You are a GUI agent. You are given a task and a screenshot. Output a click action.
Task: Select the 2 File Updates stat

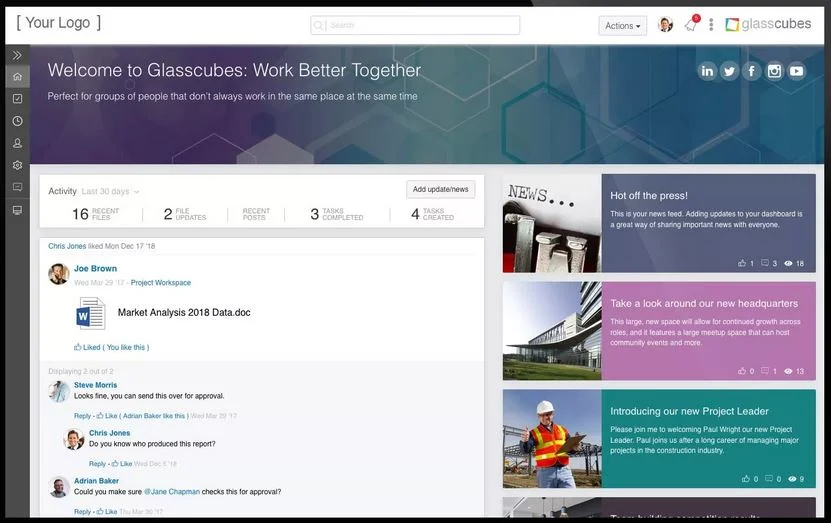click(x=184, y=214)
